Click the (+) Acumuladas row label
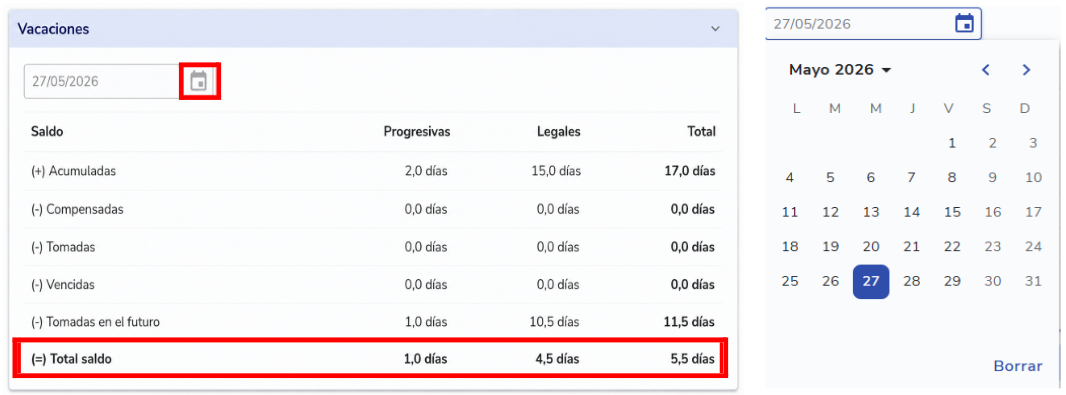 [x=73, y=171]
